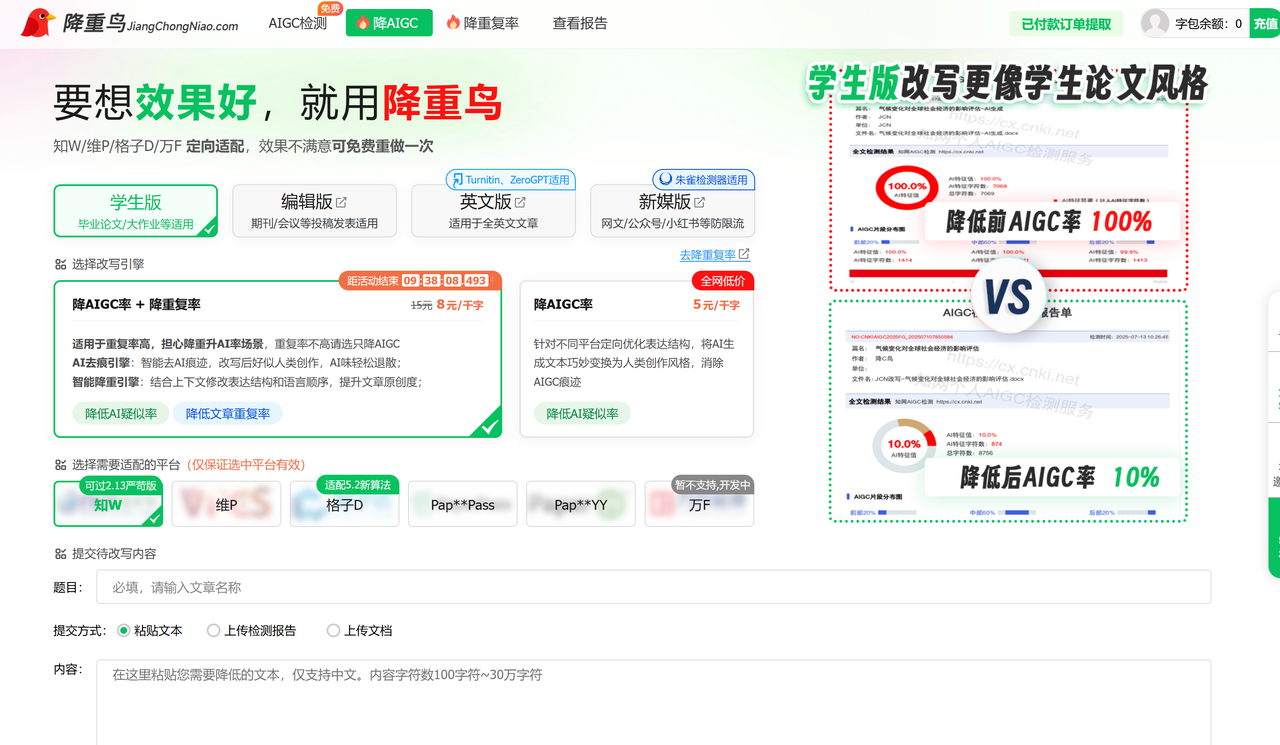Select the 上传检测报告 radio option
This screenshot has width=1280, height=745.
click(213, 631)
